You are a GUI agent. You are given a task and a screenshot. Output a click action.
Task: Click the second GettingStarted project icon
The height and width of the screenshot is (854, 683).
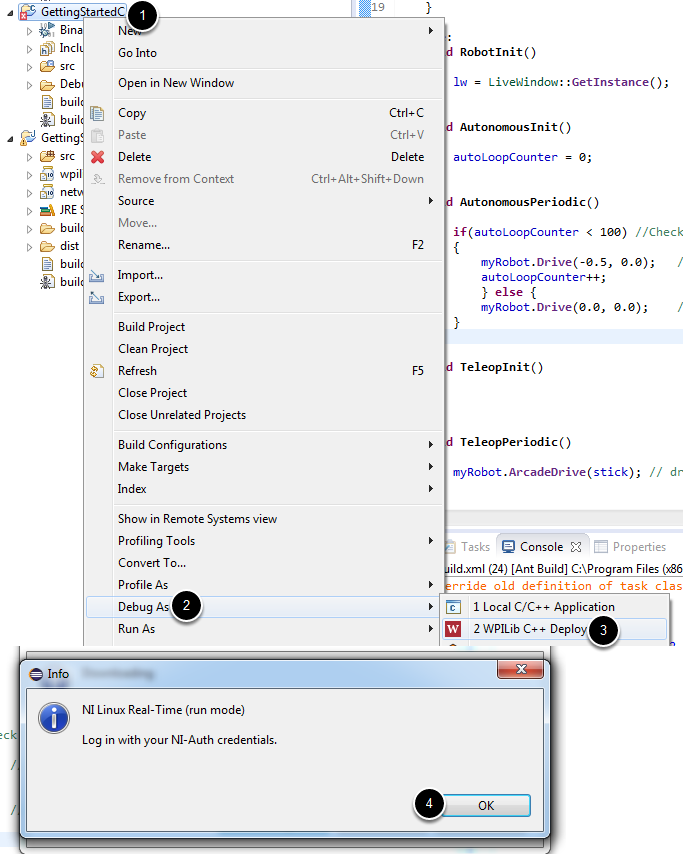[x=28, y=138]
